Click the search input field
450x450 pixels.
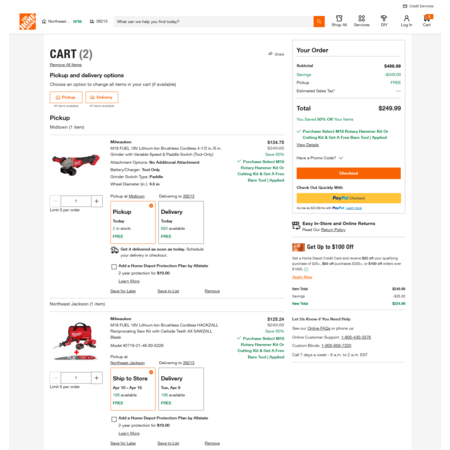tap(213, 22)
